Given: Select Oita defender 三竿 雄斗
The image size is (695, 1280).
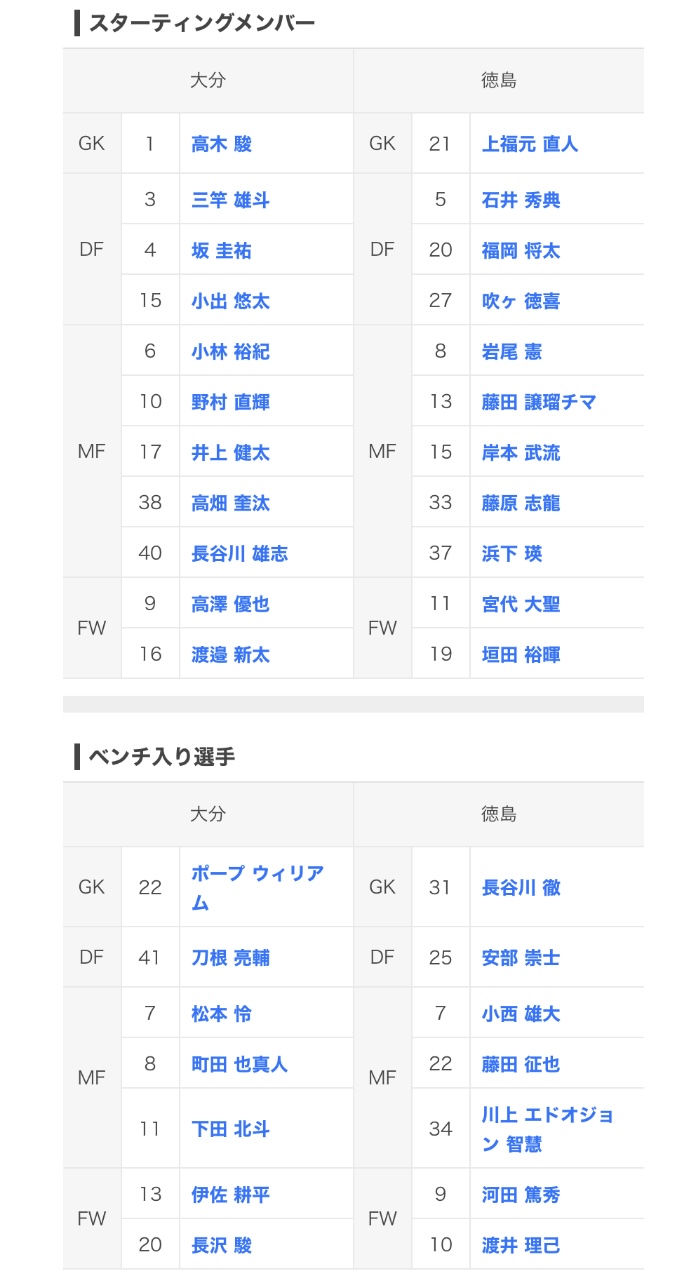Looking at the screenshot, I should [230, 200].
